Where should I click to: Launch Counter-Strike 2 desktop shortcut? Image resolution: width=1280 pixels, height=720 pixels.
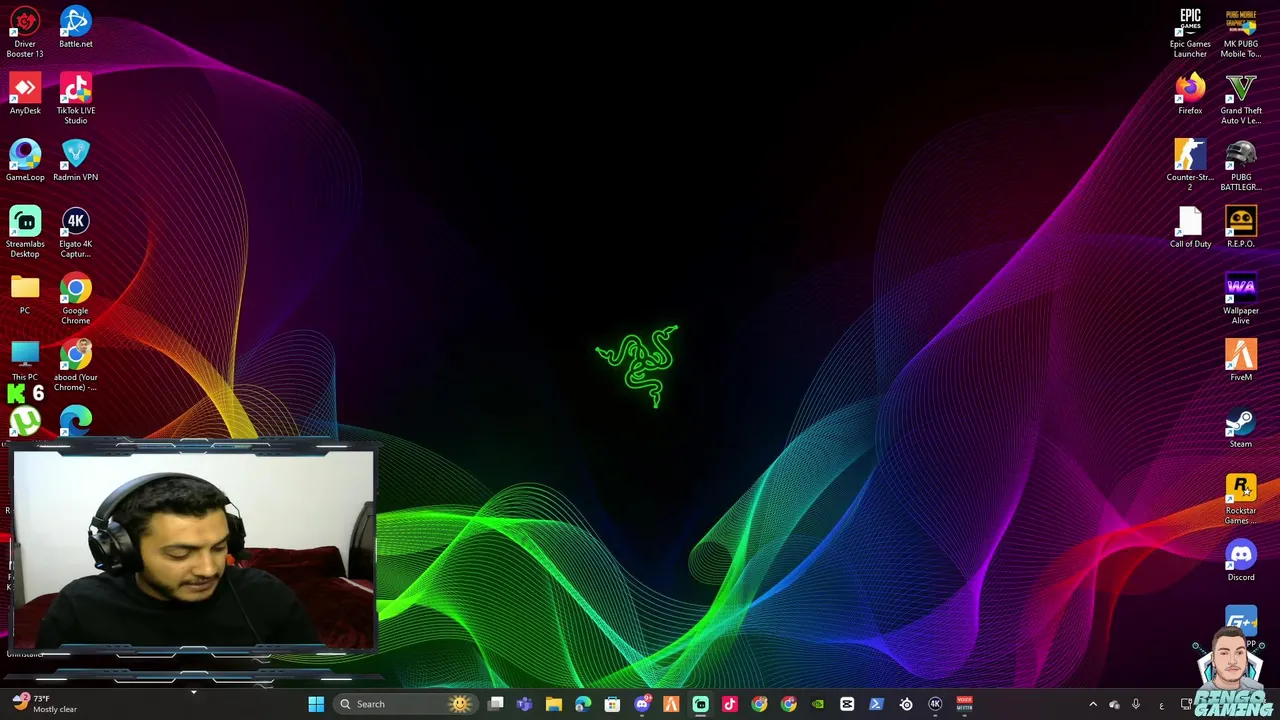click(1190, 166)
